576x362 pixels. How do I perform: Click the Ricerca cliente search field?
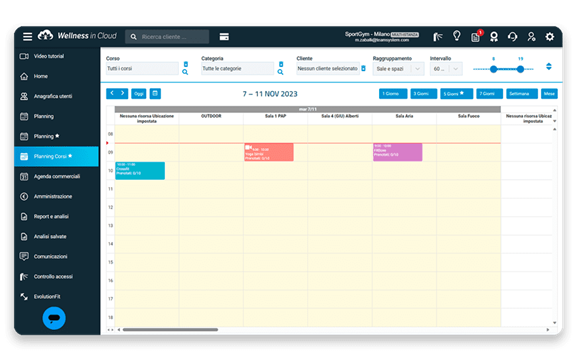click(167, 37)
